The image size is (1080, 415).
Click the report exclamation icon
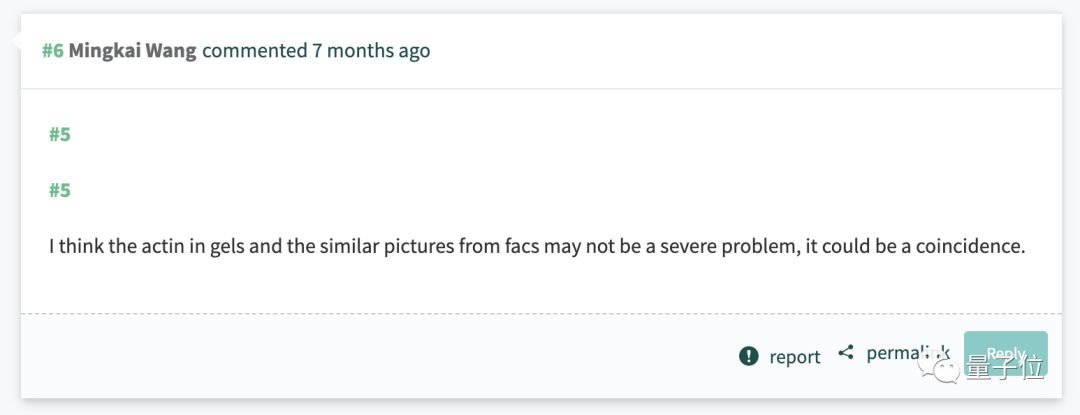[748, 355]
